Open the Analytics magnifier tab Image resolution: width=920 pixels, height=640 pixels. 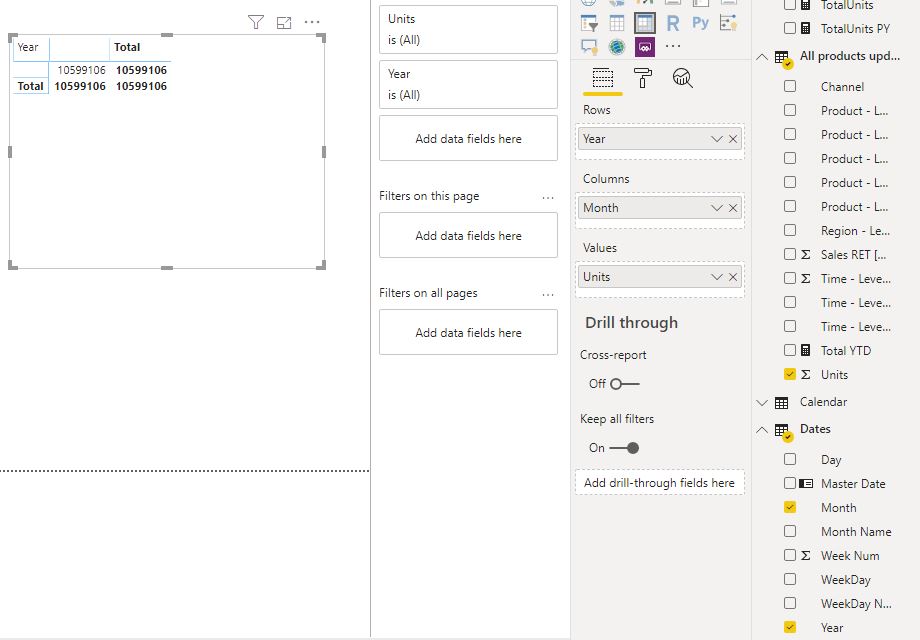click(682, 78)
